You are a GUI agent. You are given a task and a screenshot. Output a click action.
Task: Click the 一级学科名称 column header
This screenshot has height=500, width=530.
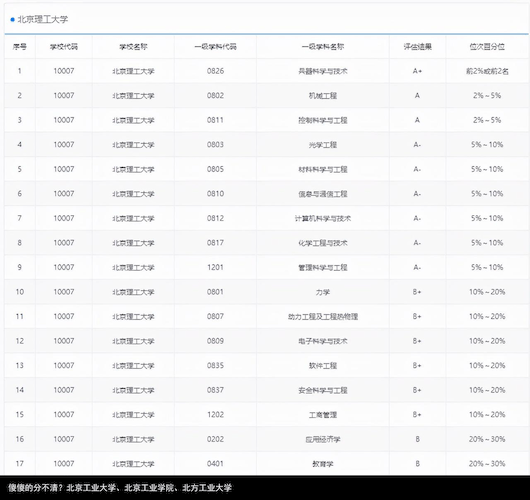point(323,47)
